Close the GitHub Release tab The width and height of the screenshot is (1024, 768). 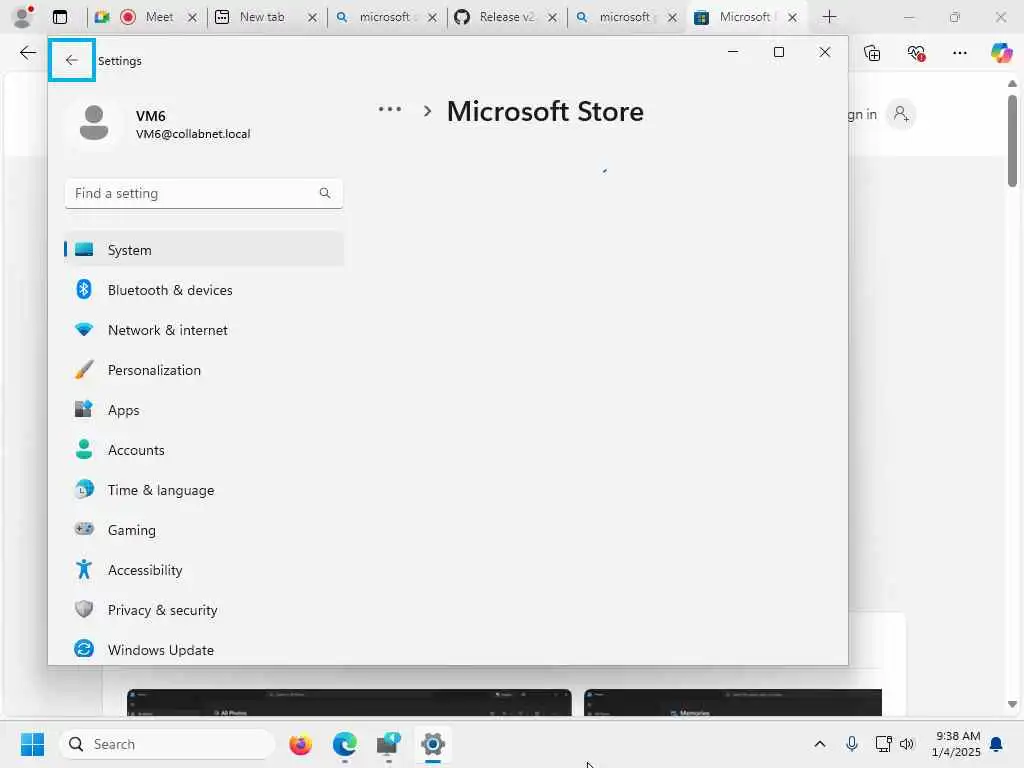[552, 18]
